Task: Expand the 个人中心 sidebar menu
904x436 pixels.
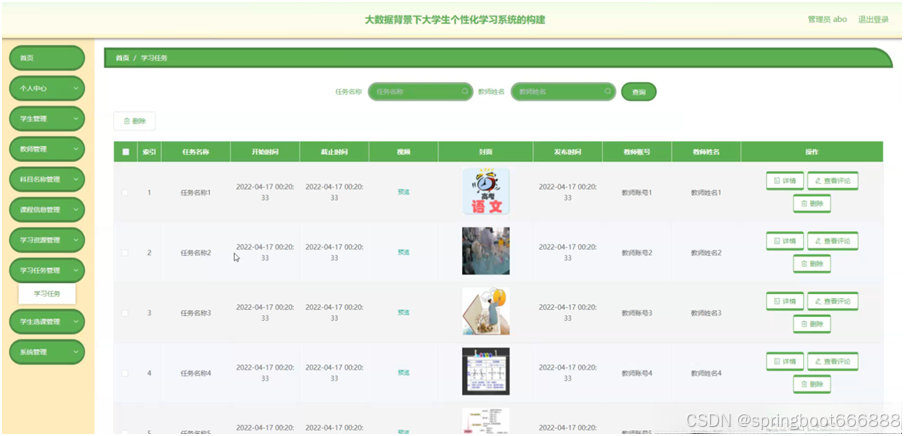Action: 47,89
